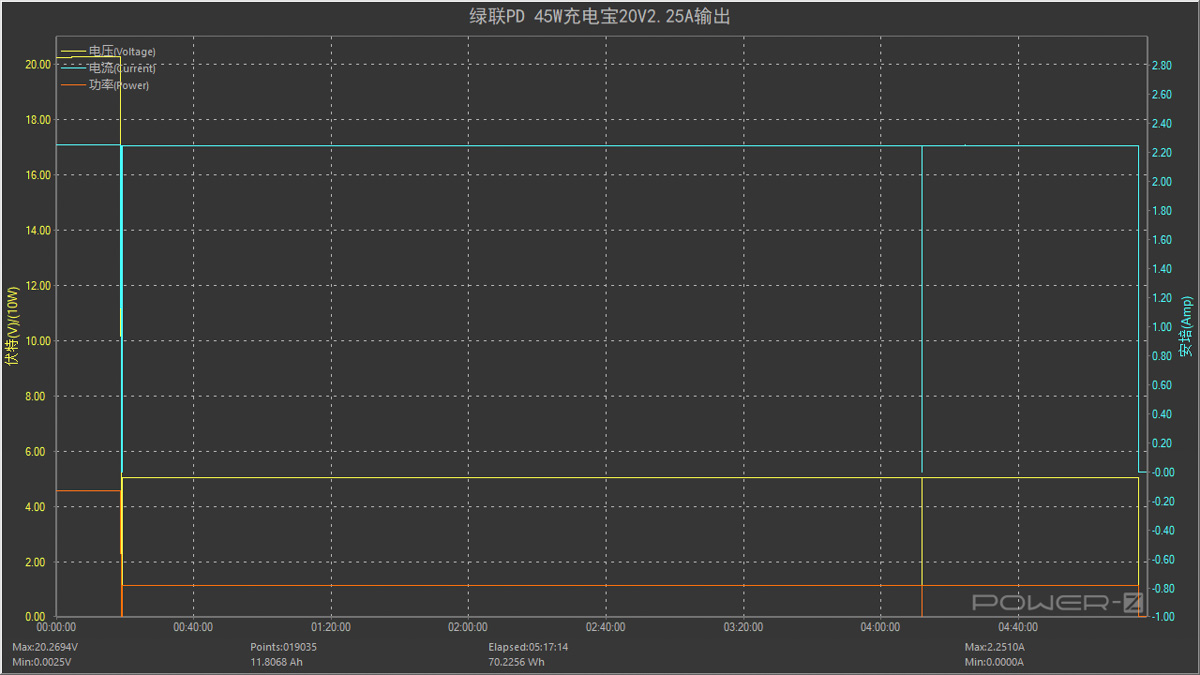Click the 70.2256 Wh energy readout

tap(516, 661)
